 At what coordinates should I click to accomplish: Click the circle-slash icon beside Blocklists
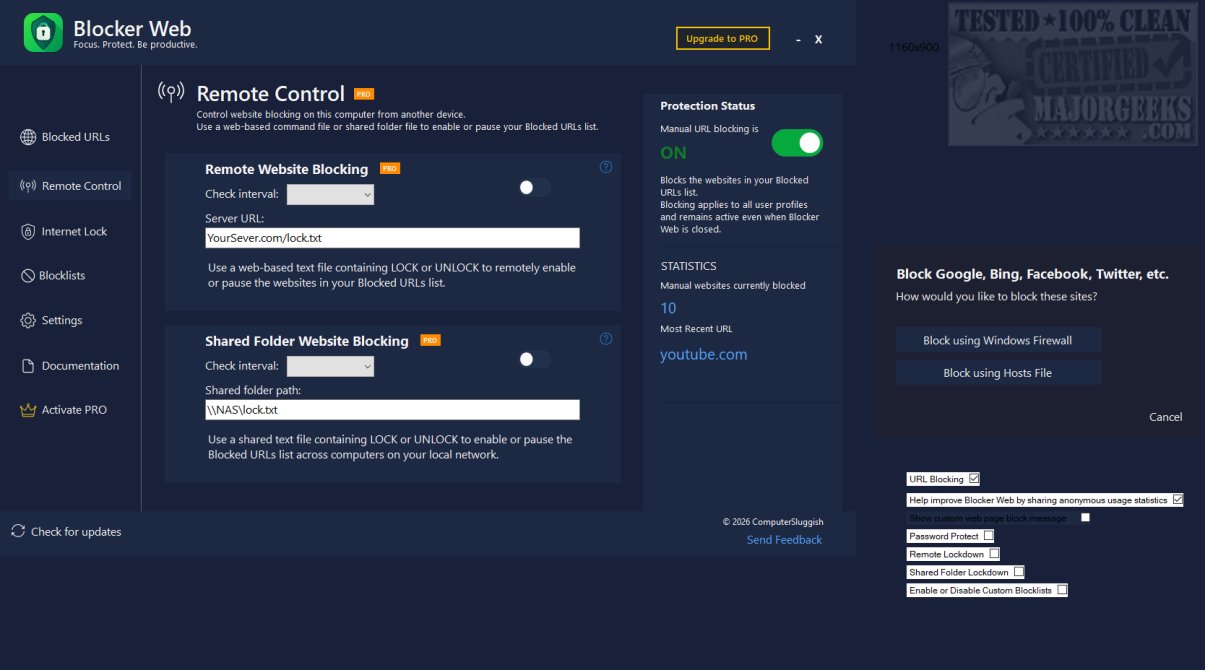[x=28, y=276]
